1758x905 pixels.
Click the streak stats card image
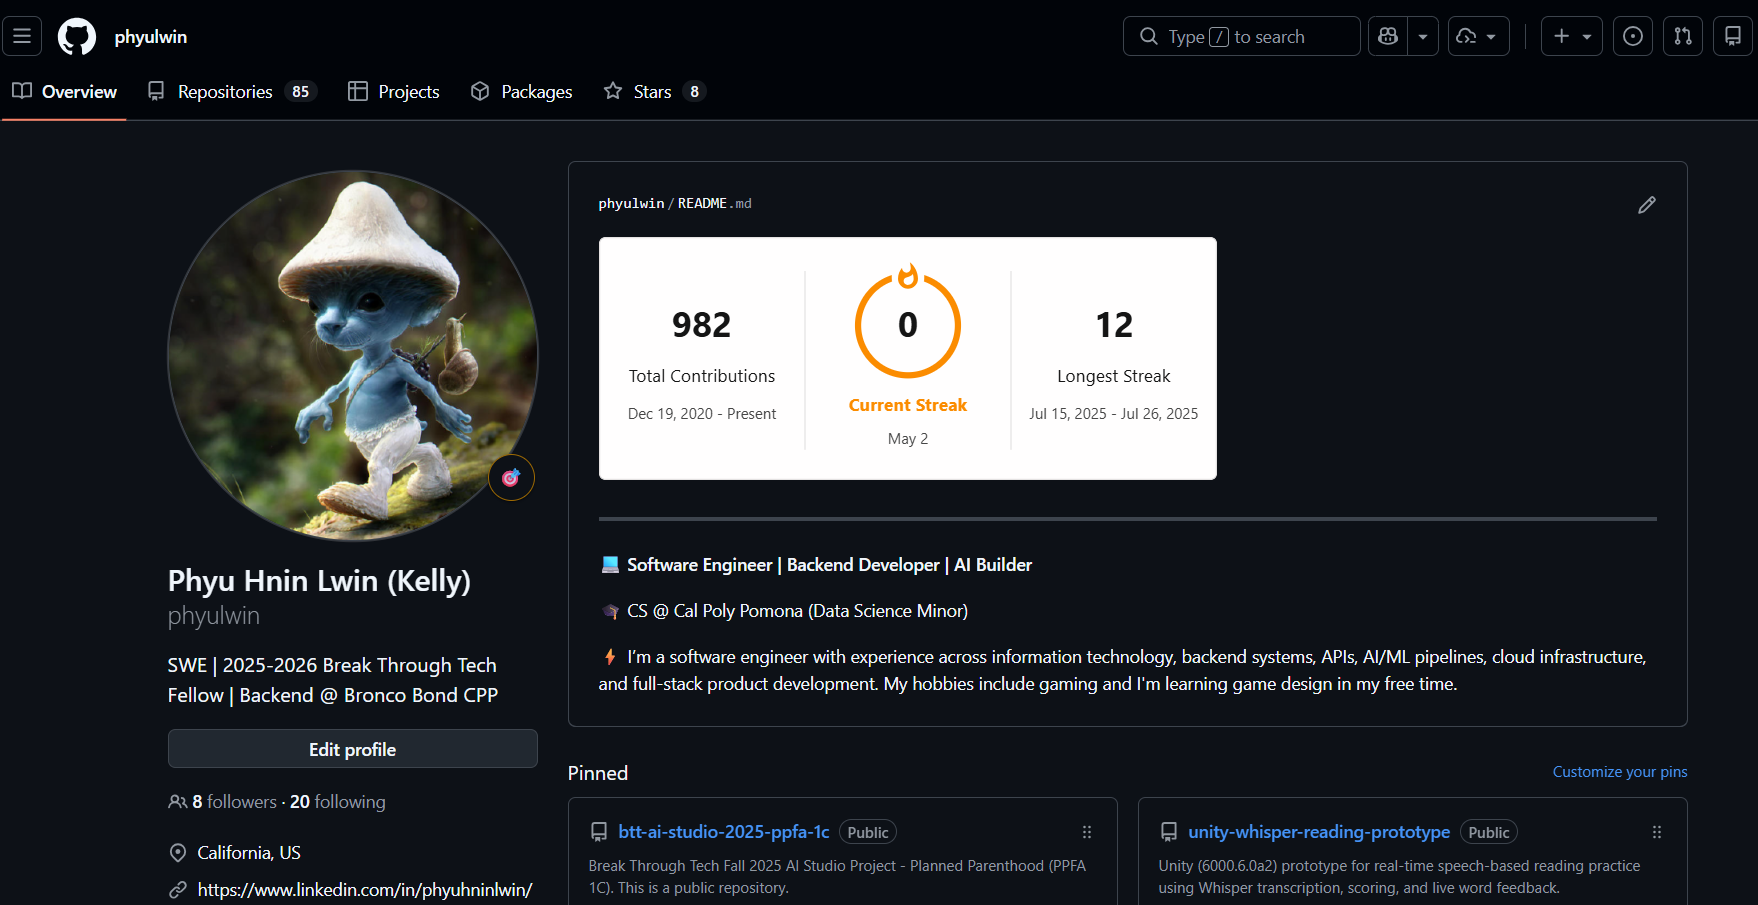coord(908,358)
